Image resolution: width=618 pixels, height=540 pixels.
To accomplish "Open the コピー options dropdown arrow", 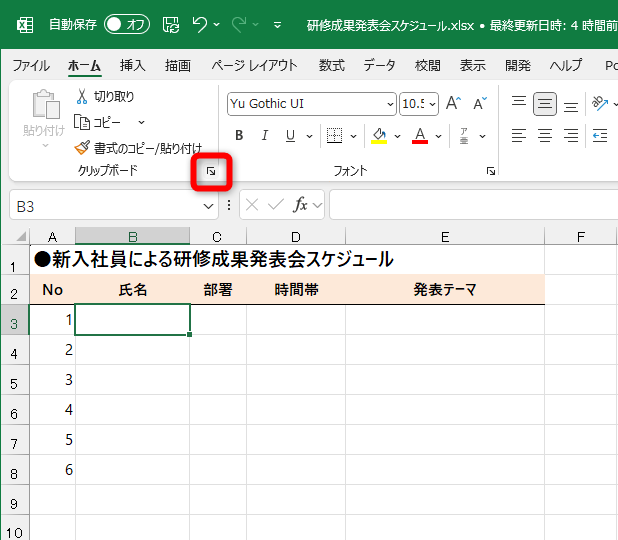I will coord(141,123).
